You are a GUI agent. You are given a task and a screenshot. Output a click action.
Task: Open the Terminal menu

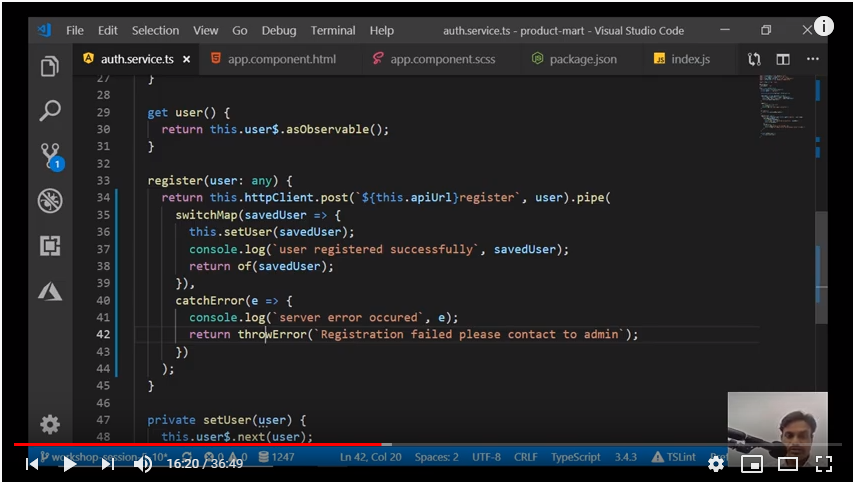(333, 30)
